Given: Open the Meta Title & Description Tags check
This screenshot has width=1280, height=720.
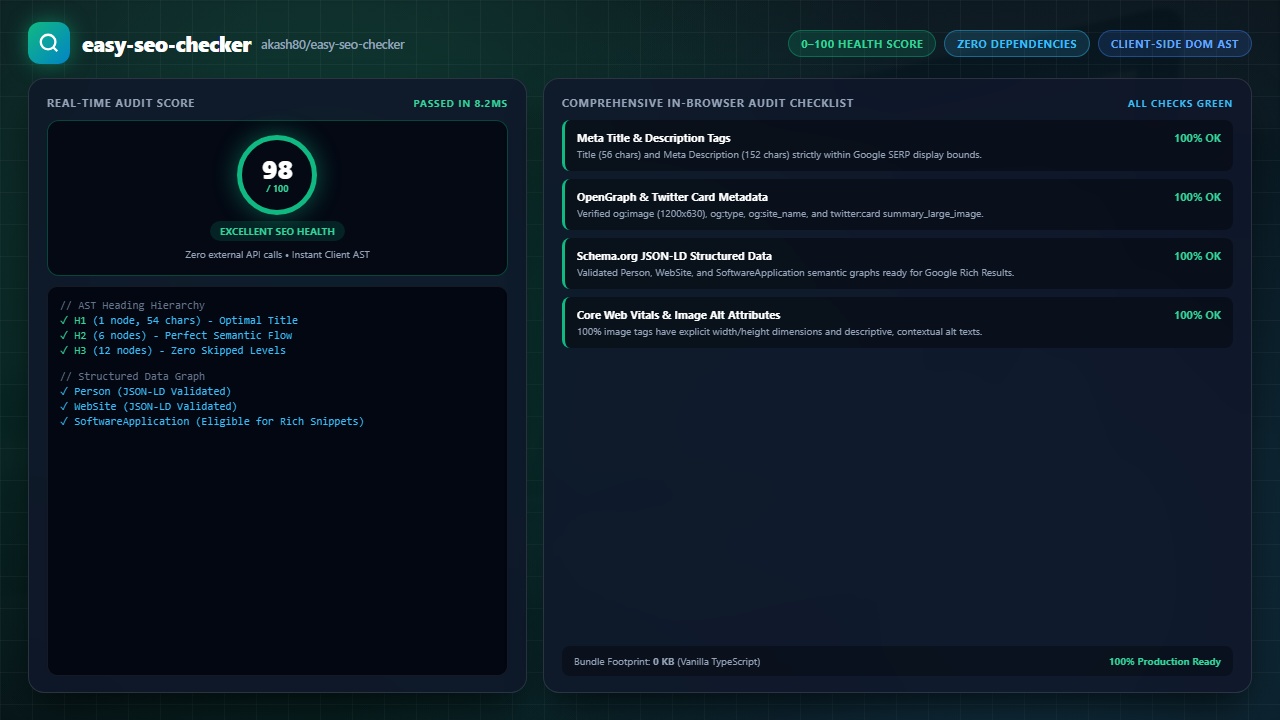Looking at the screenshot, I should [x=897, y=146].
